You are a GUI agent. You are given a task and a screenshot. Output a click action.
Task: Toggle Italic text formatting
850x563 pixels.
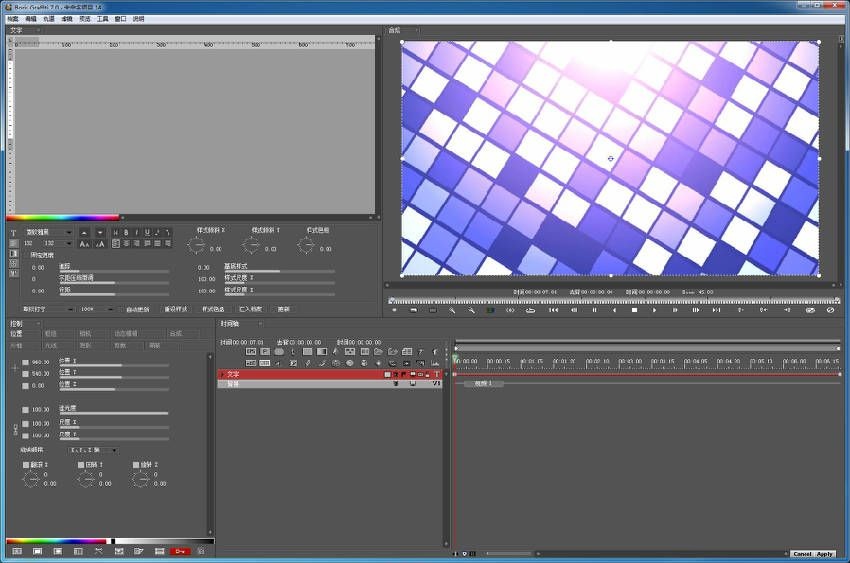137,233
